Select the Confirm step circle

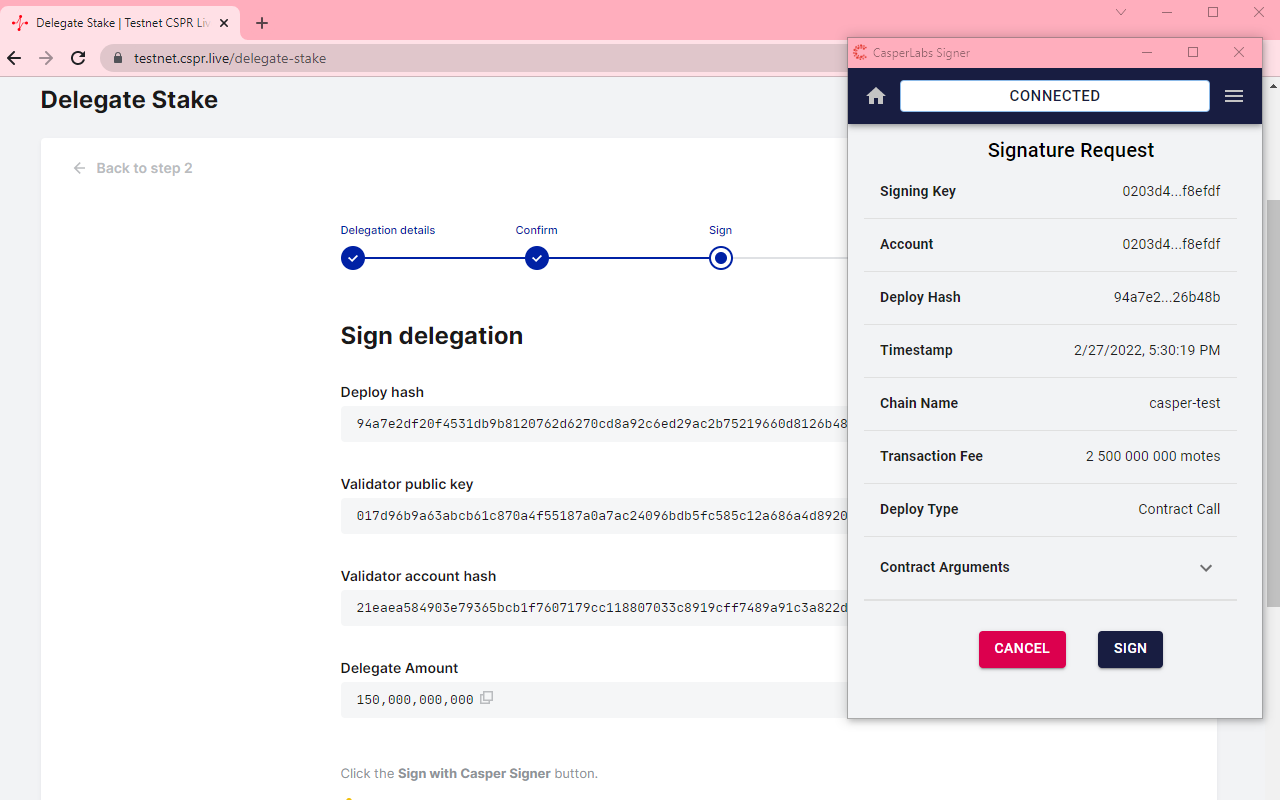tap(537, 258)
